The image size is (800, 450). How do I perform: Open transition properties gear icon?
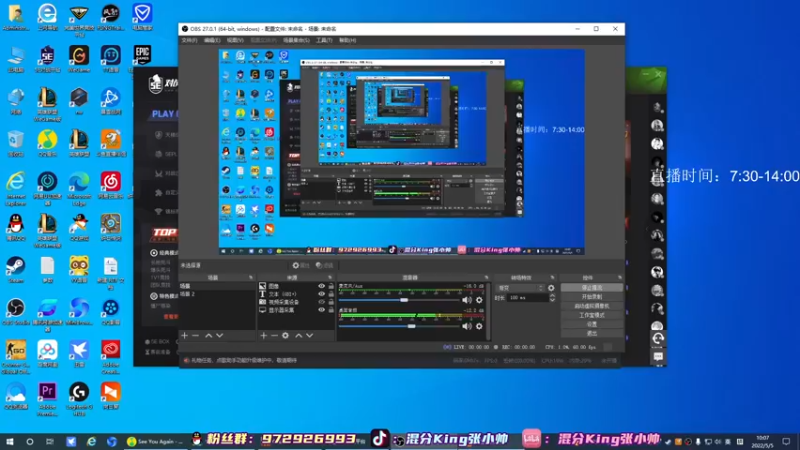[x=551, y=288]
